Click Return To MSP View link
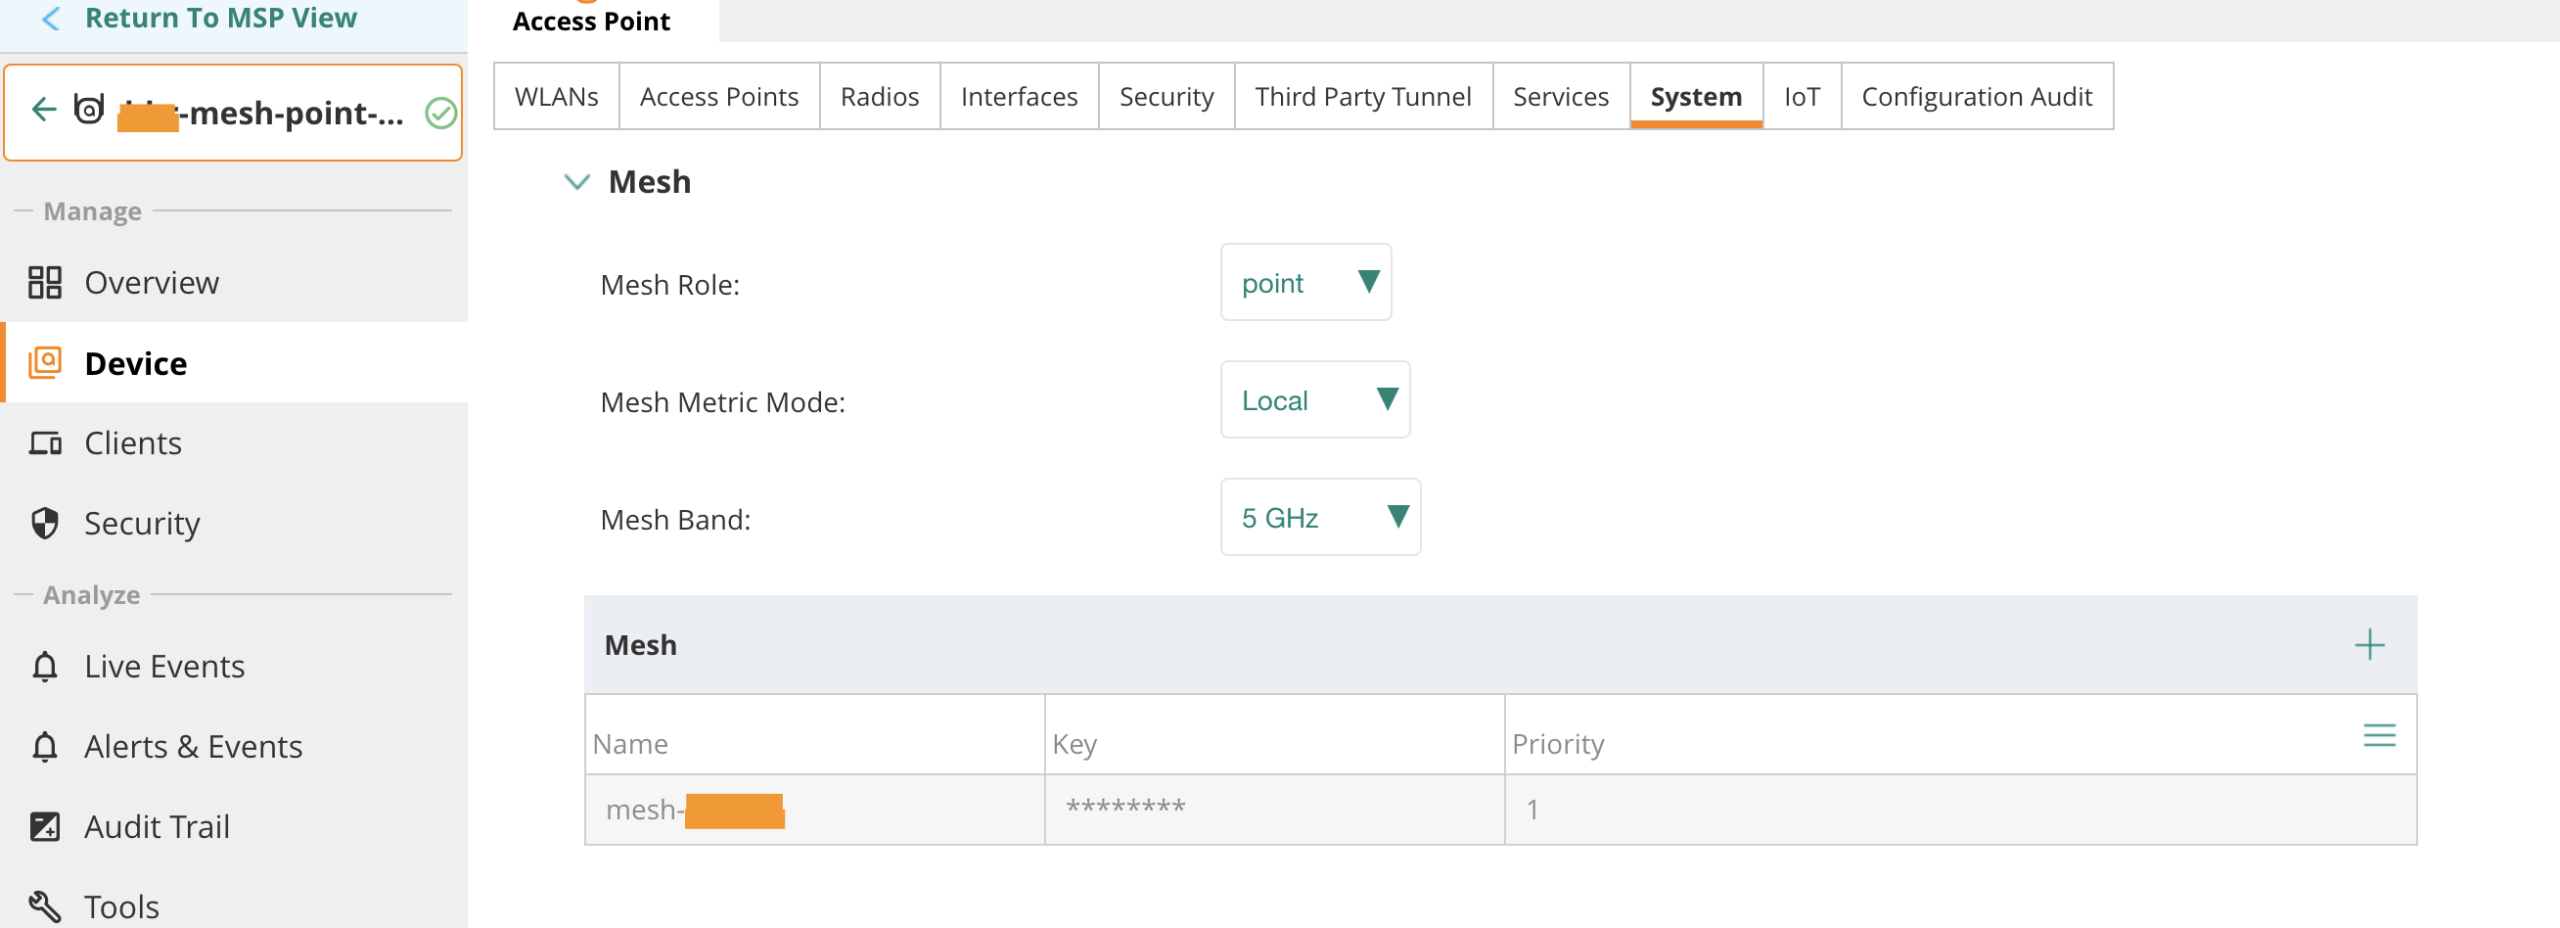The width and height of the screenshot is (2560, 928). [220, 18]
